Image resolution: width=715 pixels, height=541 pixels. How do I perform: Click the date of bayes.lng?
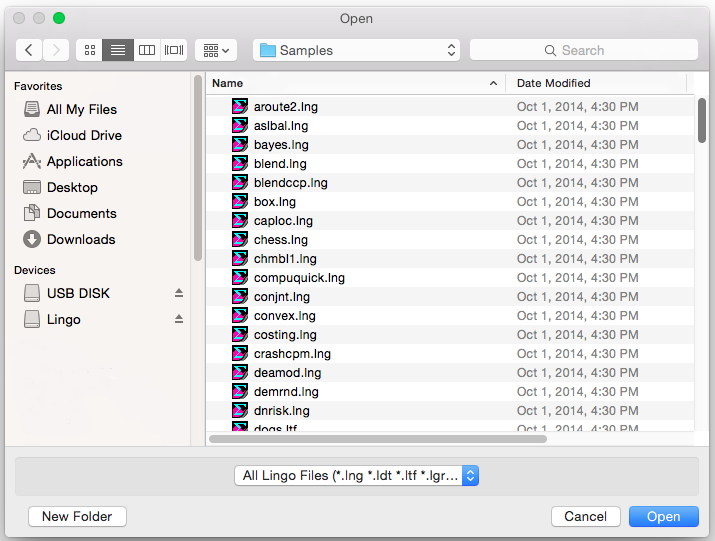tap(577, 145)
